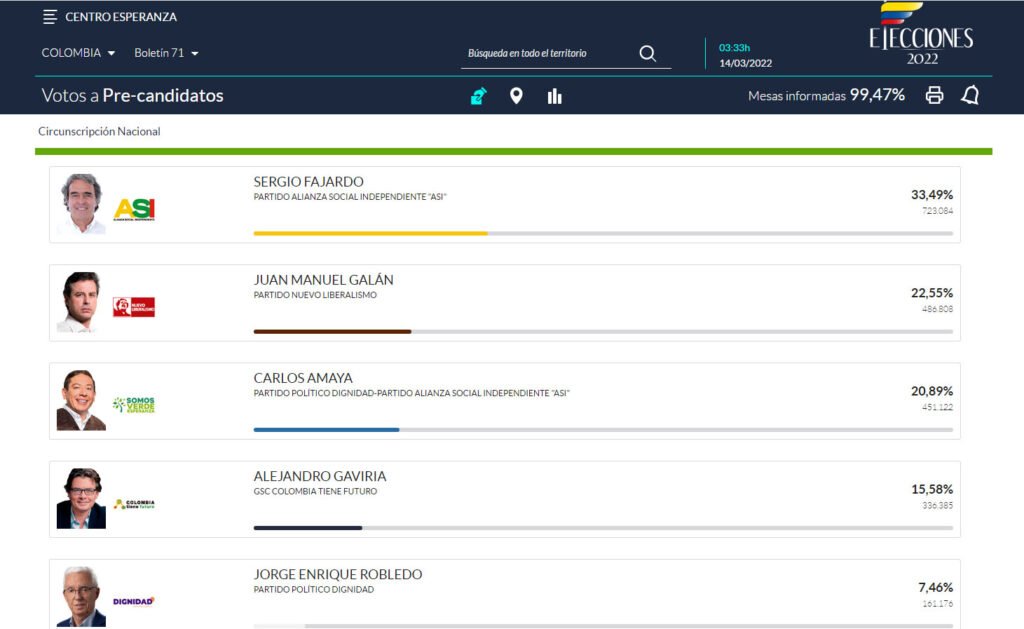Click the Elecciones 2022 logo
This screenshot has width=1024, height=629.
coord(920,35)
